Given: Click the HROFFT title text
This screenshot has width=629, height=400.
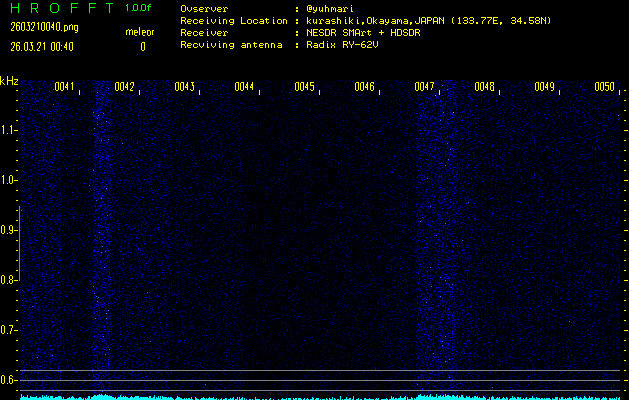Looking at the screenshot, I should pyautogui.click(x=62, y=8).
